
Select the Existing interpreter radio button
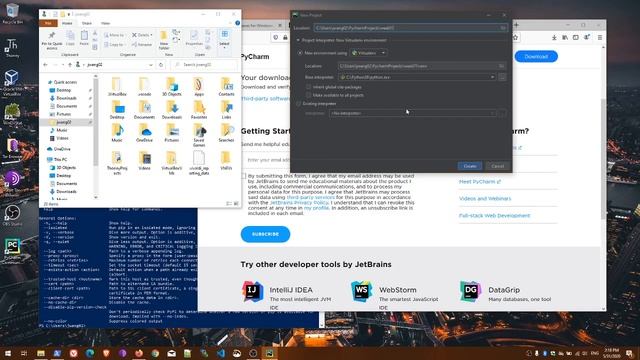tap(299, 104)
